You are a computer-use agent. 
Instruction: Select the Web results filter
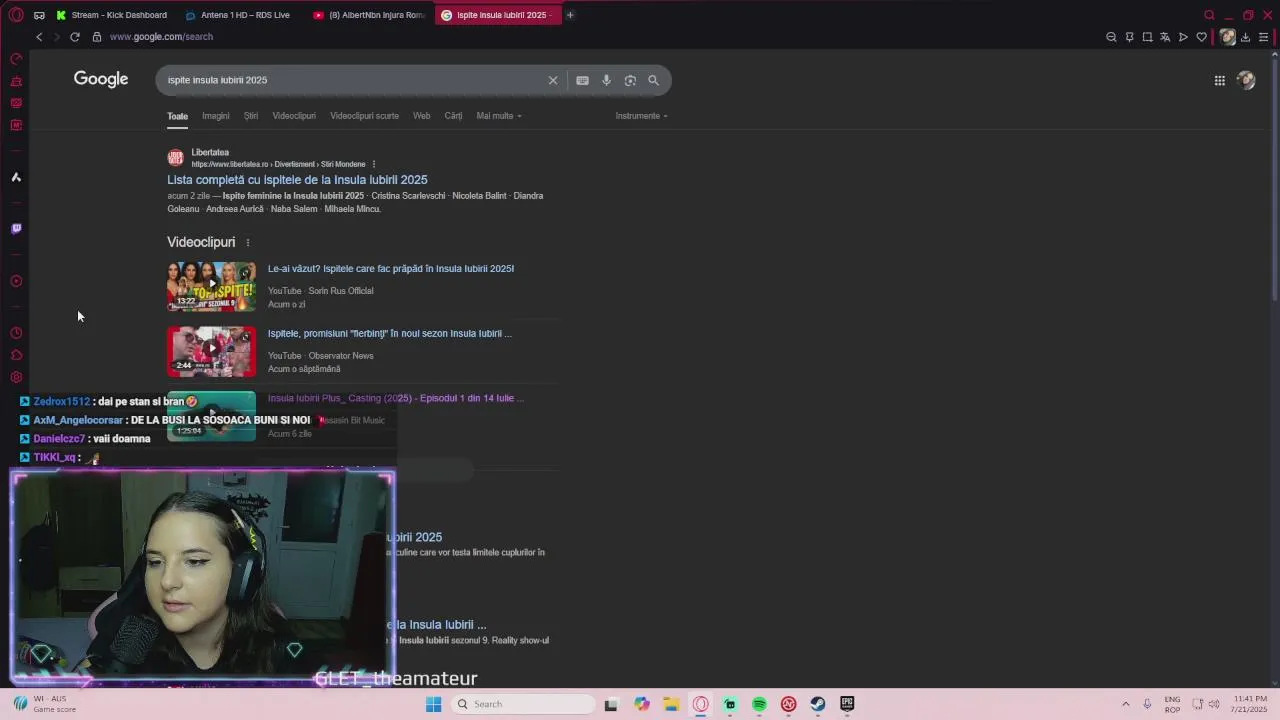(422, 116)
